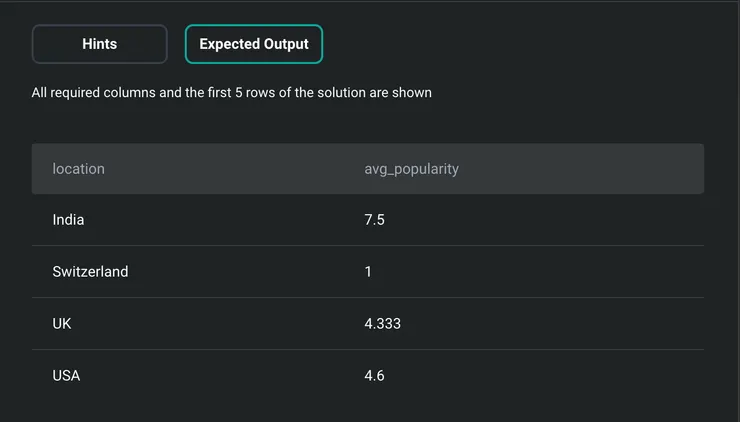Click 'first 5 rows' phrase in description
This screenshot has width=740, height=422.
pos(234,93)
